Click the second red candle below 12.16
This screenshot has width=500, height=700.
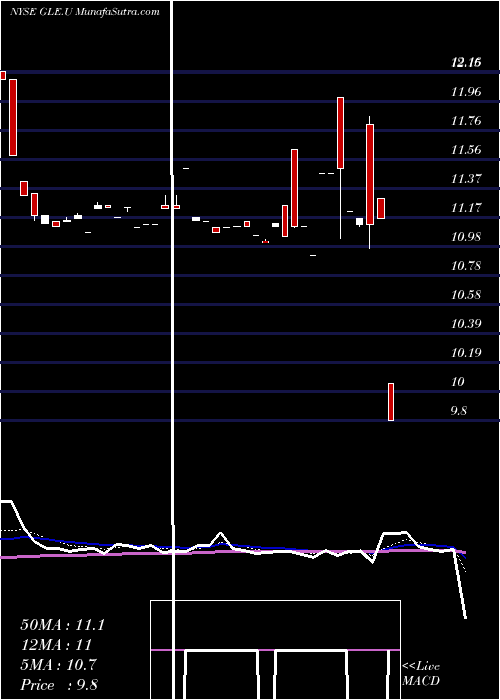click(13, 117)
